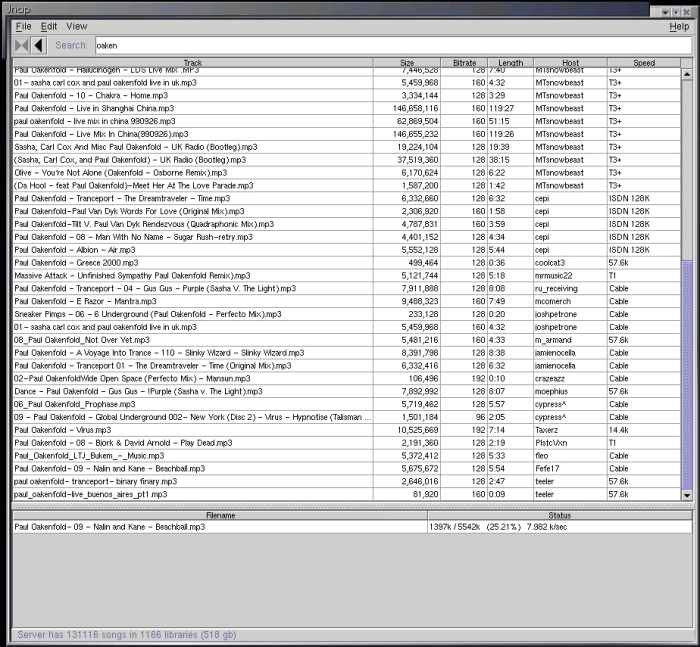The image size is (700, 647).
Task: Click the results list scrollbar thumb
Action: click(687, 375)
